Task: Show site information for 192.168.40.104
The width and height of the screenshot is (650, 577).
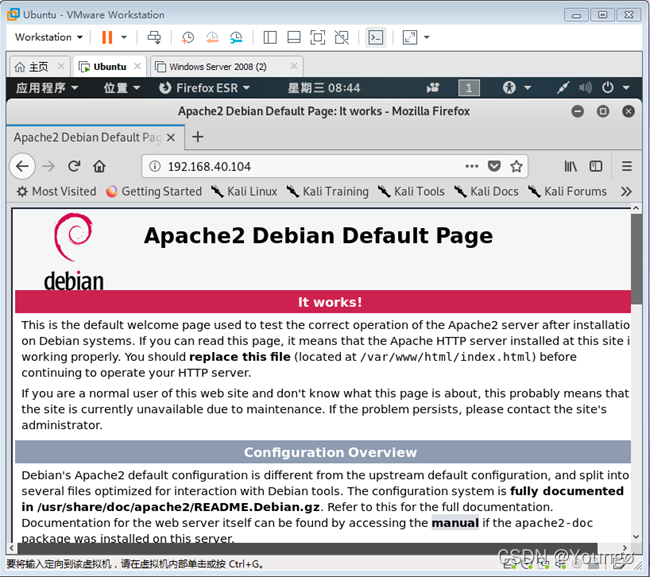Action: [x=155, y=167]
